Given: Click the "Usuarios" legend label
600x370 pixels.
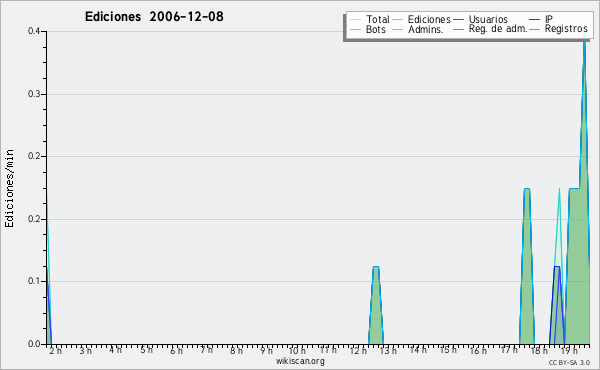Looking at the screenshot, I should pos(488,19).
